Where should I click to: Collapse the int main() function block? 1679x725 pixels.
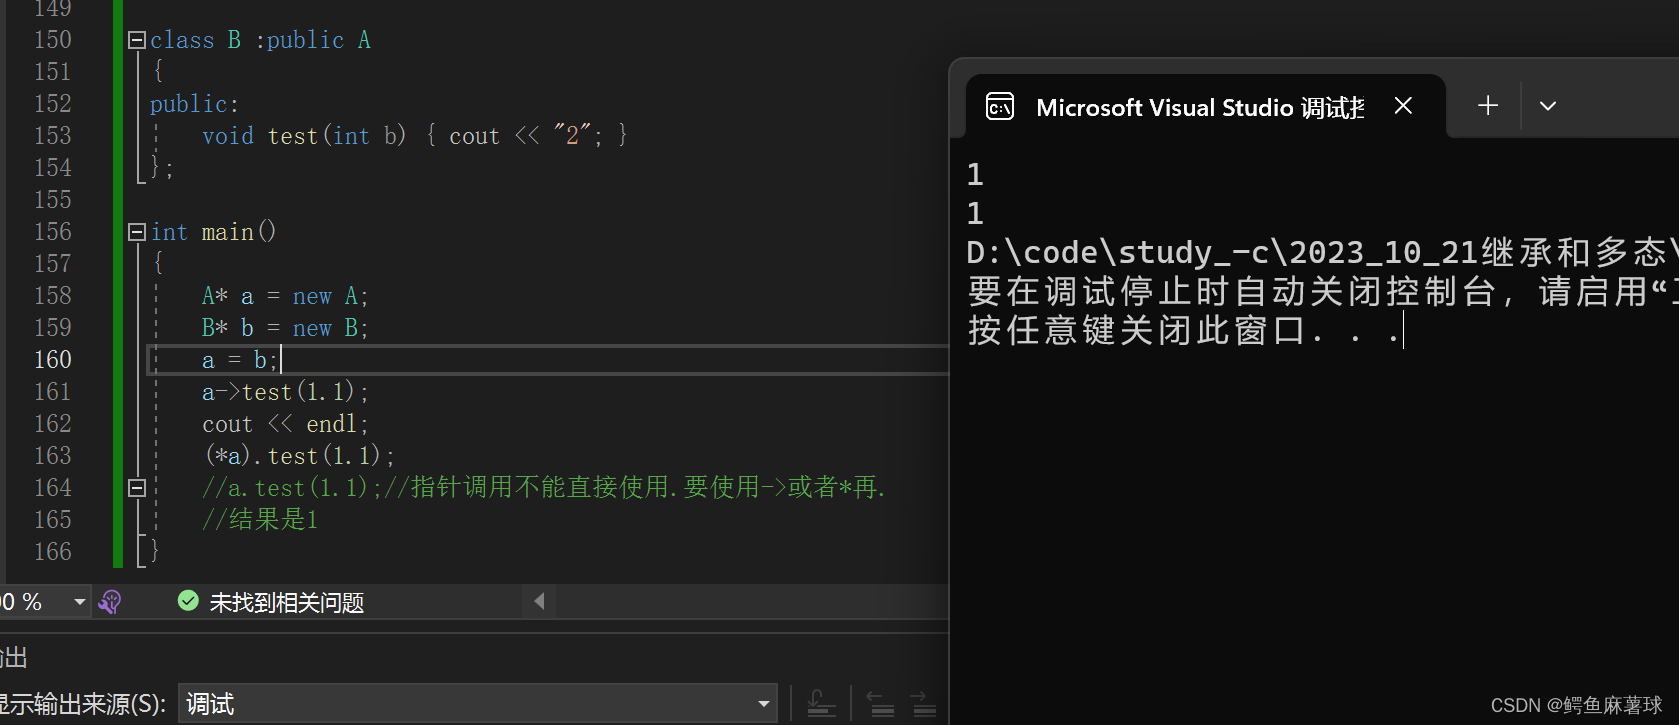(137, 232)
